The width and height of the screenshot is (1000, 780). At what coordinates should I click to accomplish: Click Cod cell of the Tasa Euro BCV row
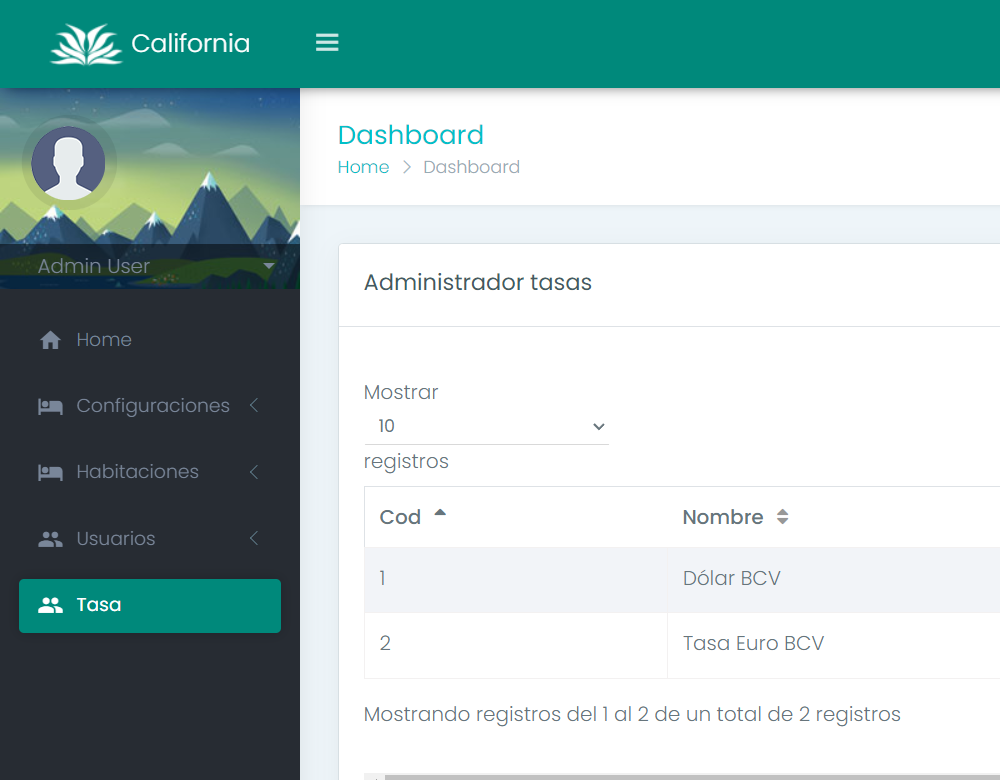[x=515, y=644]
